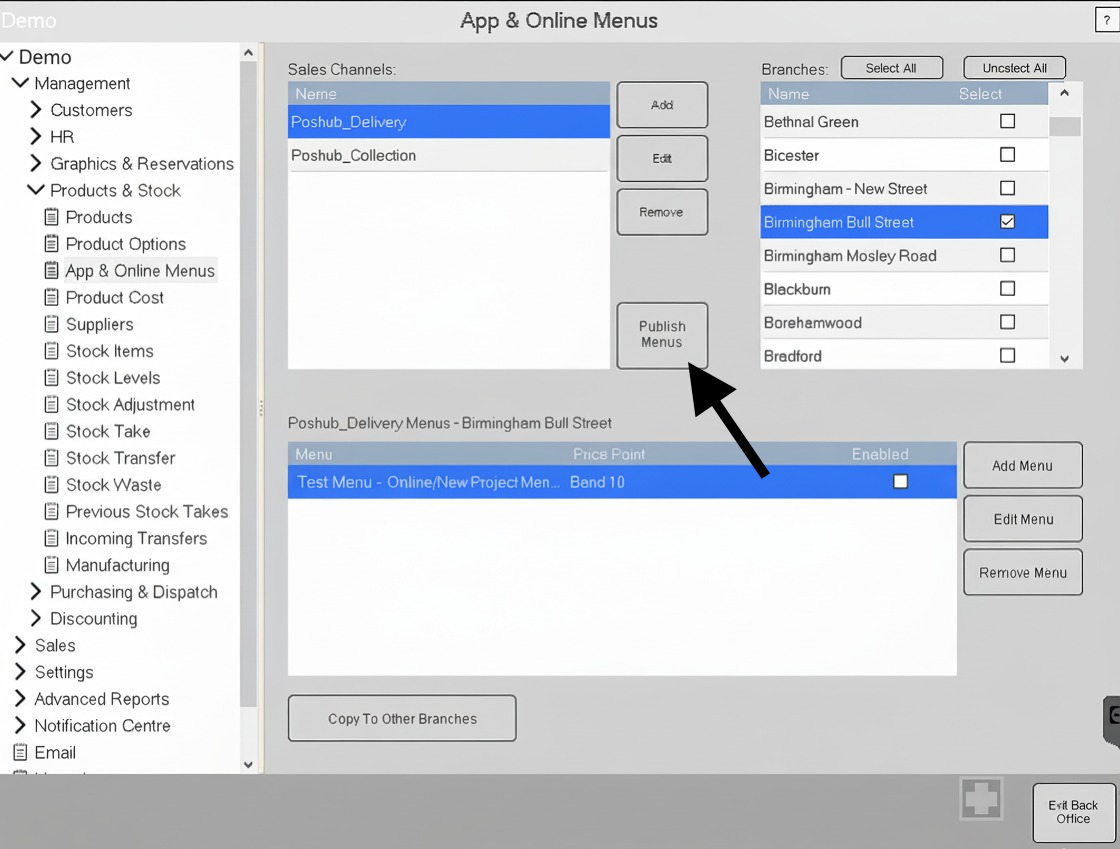Viewport: 1120px width, 849px height.
Task: Click the Email icon at sidebar bottom
Action: (18, 752)
